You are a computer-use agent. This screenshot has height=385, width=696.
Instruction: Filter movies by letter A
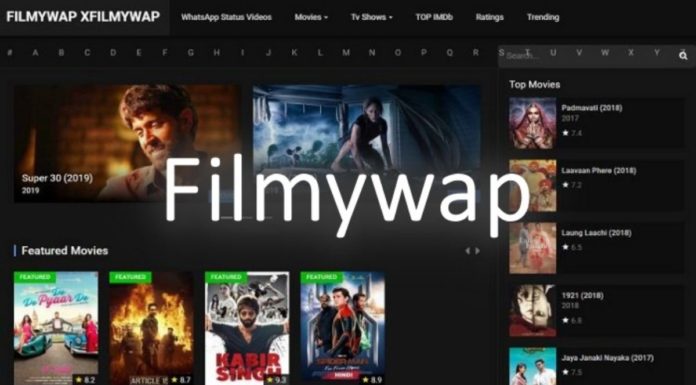pos(35,52)
